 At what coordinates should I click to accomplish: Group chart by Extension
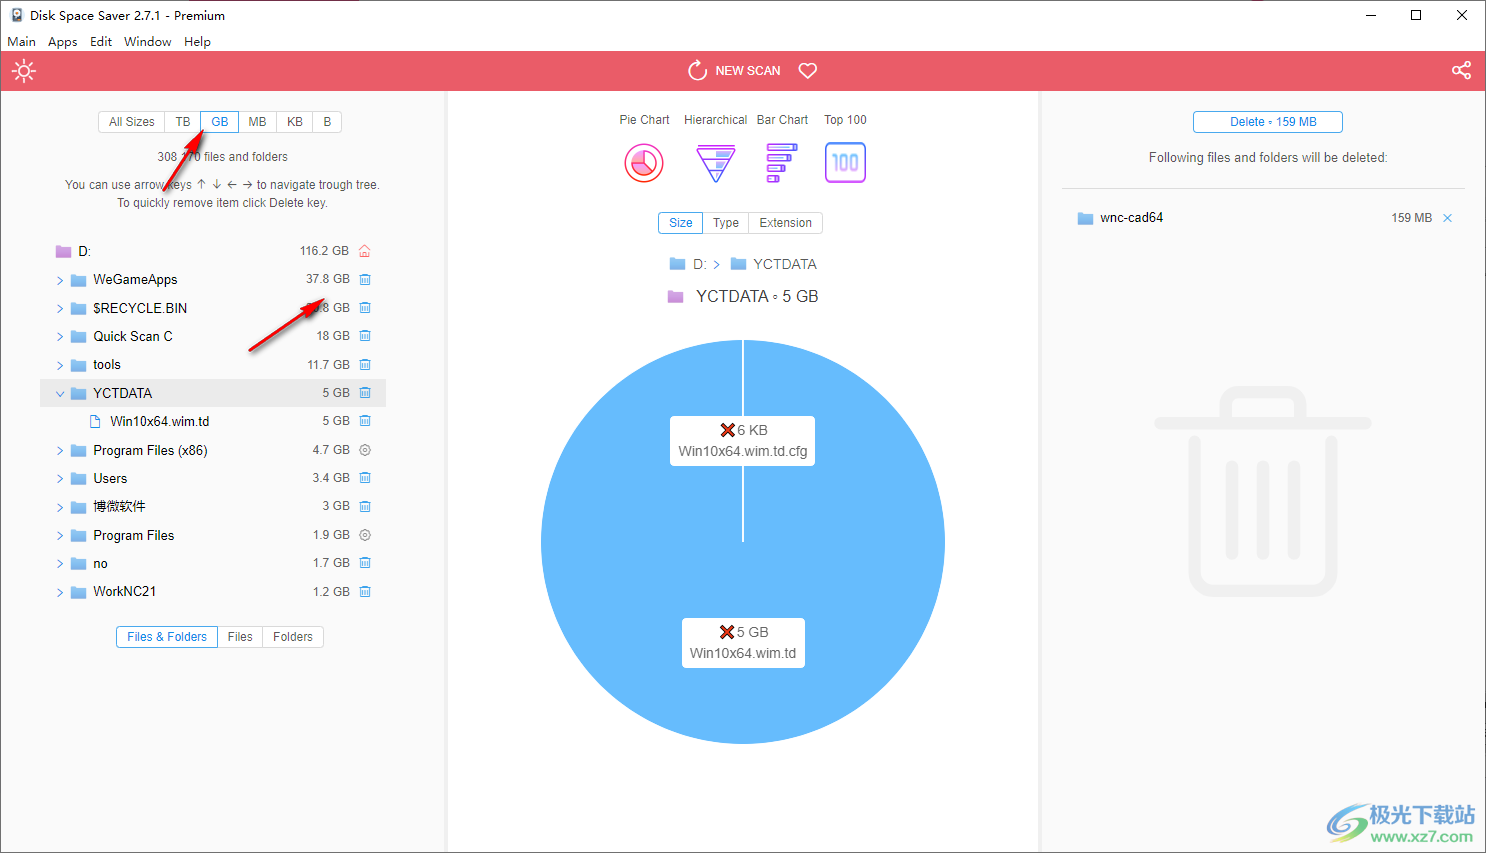pos(785,223)
